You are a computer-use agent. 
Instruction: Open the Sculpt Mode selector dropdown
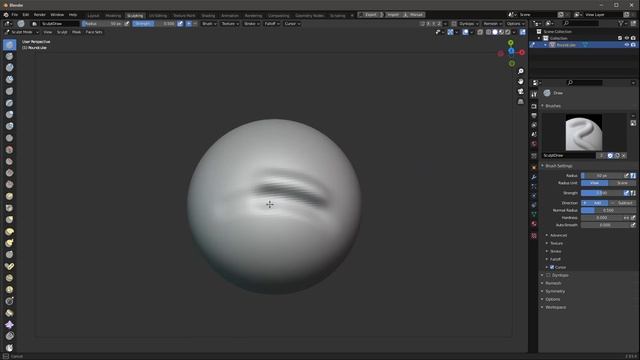point(22,32)
